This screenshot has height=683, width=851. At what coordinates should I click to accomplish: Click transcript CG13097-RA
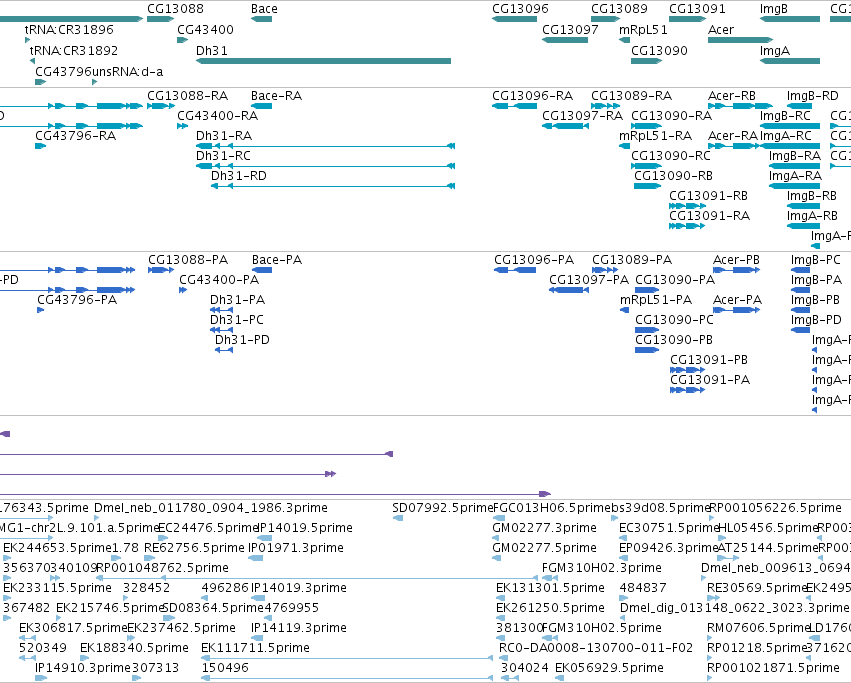point(583,116)
